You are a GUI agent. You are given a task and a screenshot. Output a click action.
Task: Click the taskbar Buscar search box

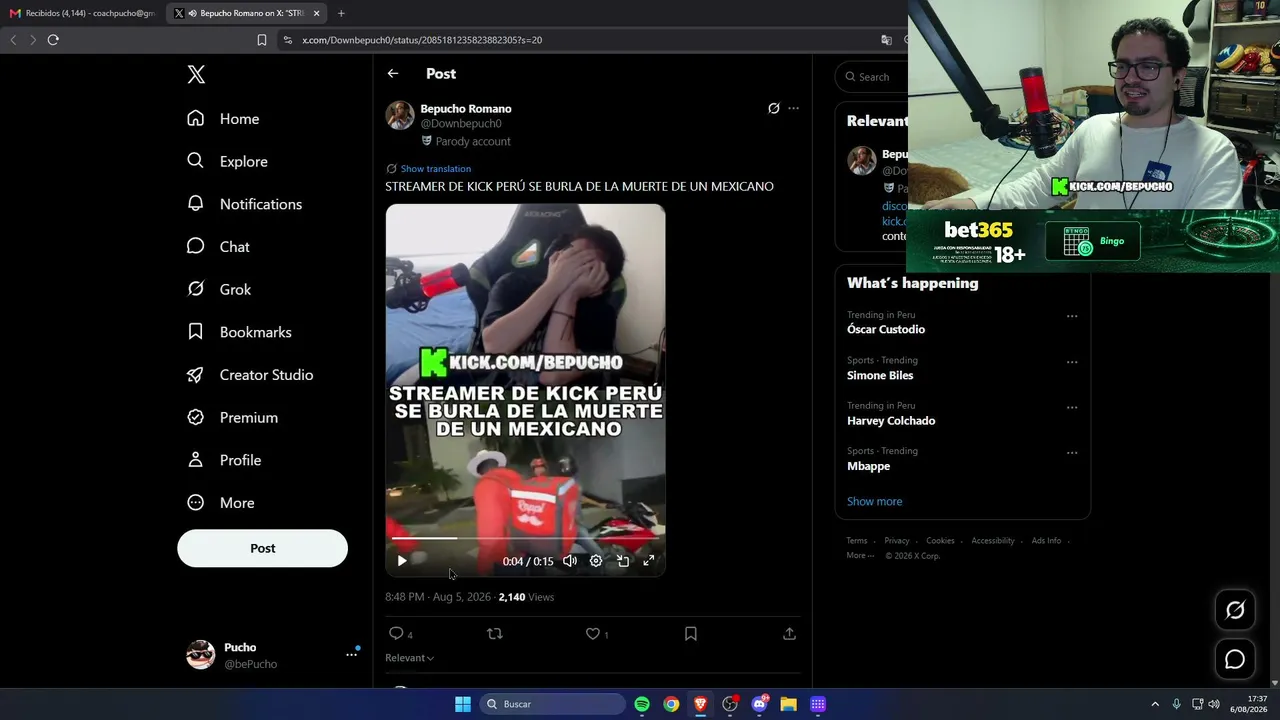(551, 704)
